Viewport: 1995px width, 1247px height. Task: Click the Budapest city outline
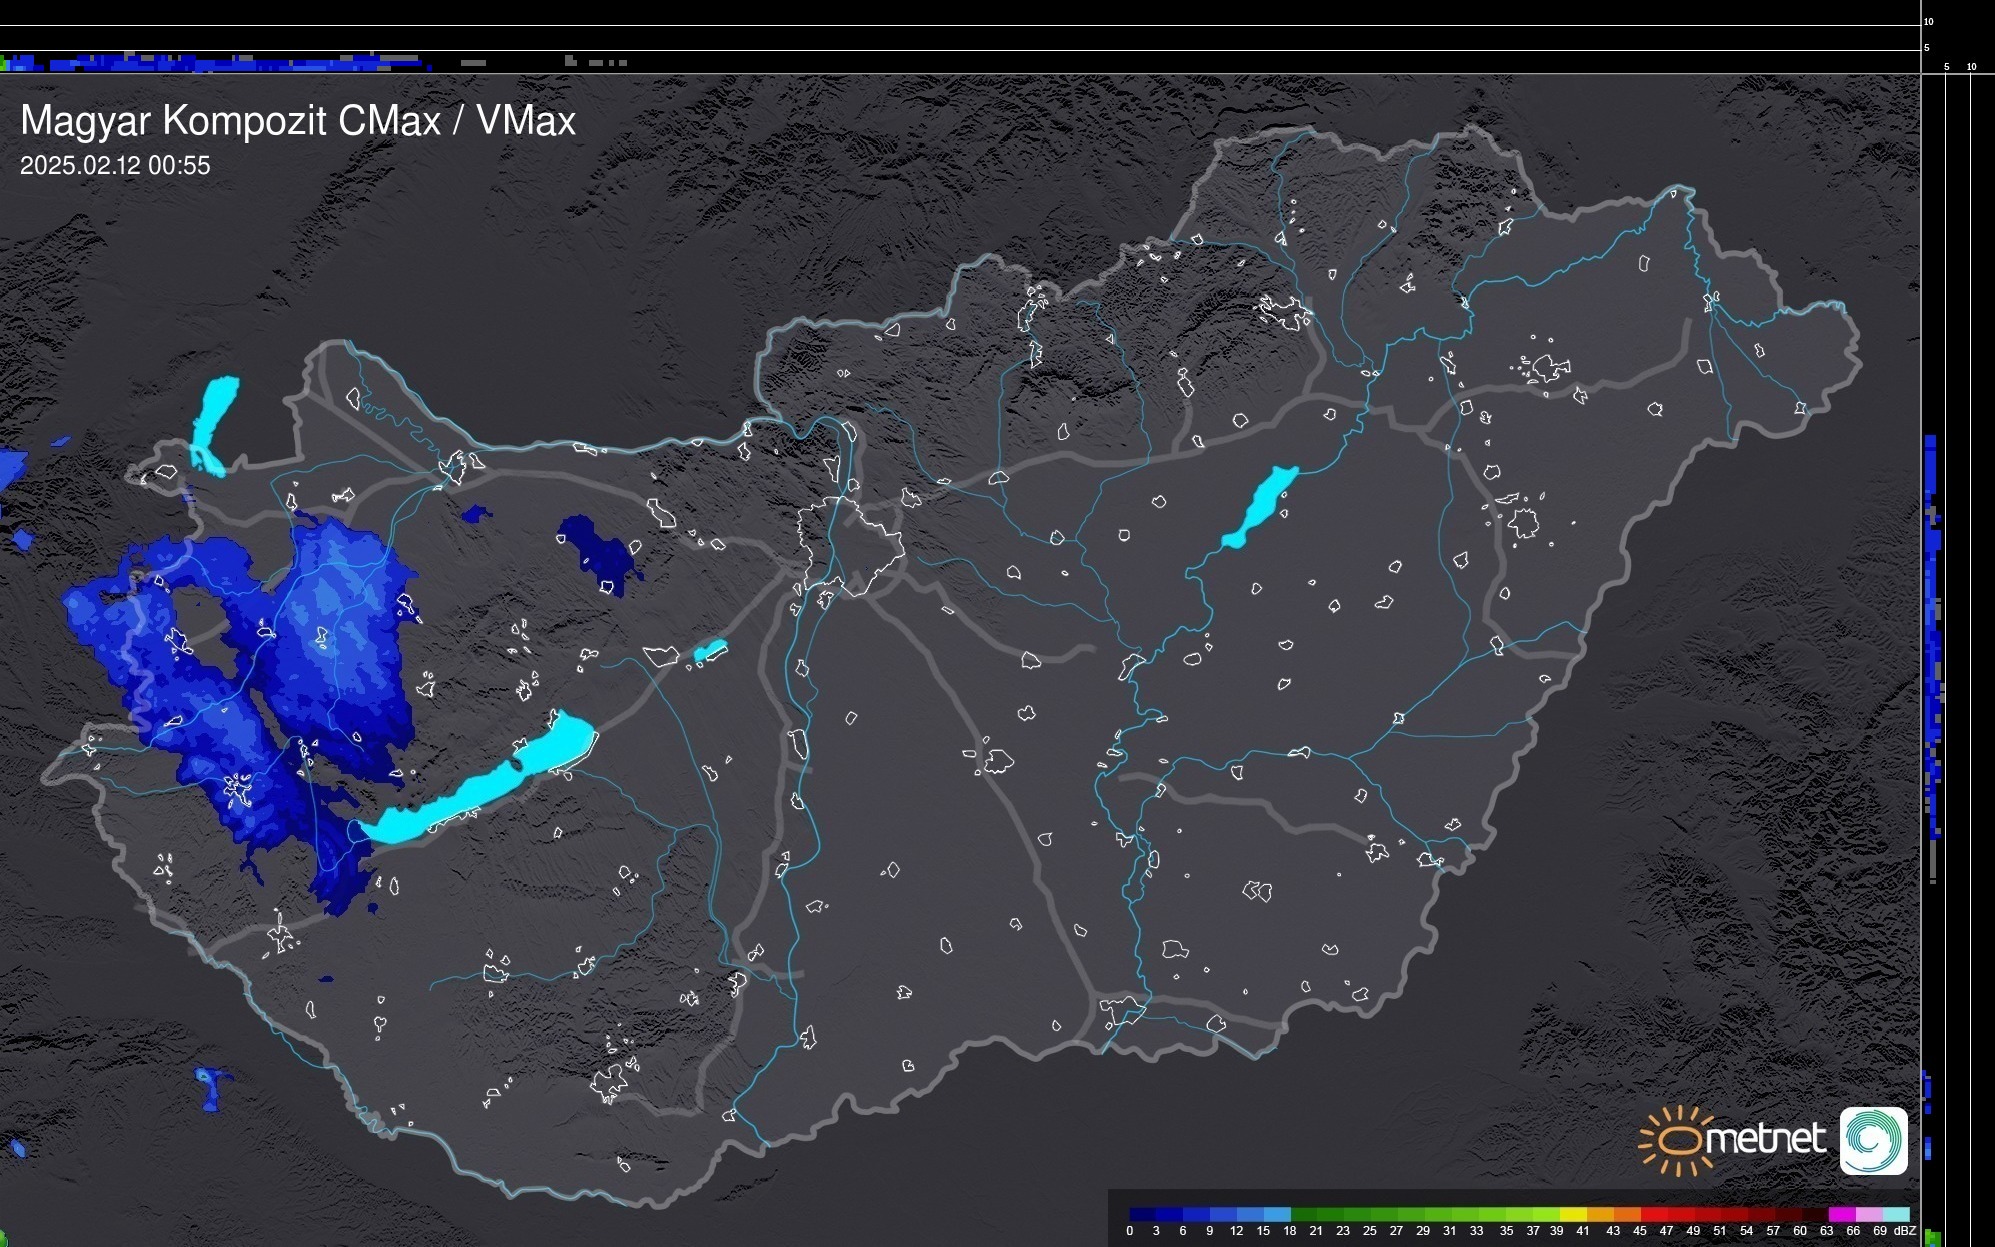tap(852, 545)
